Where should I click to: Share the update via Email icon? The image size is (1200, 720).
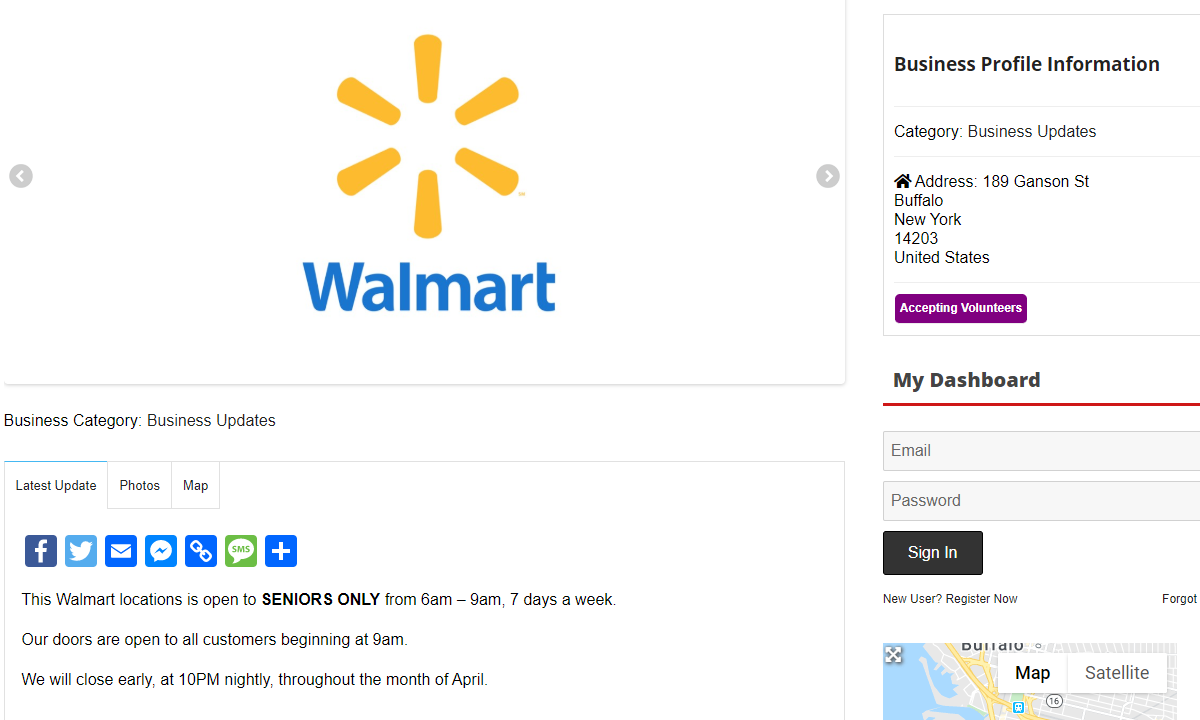pyautogui.click(x=121, y=551)
